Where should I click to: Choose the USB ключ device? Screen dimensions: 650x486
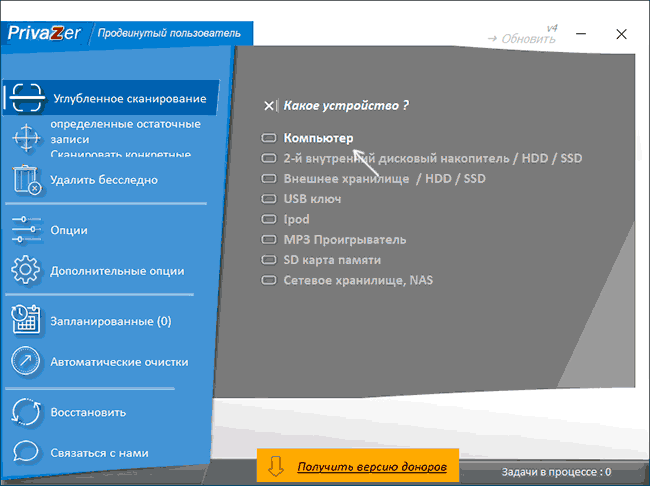pyautogui.click(x=301, y=199)
